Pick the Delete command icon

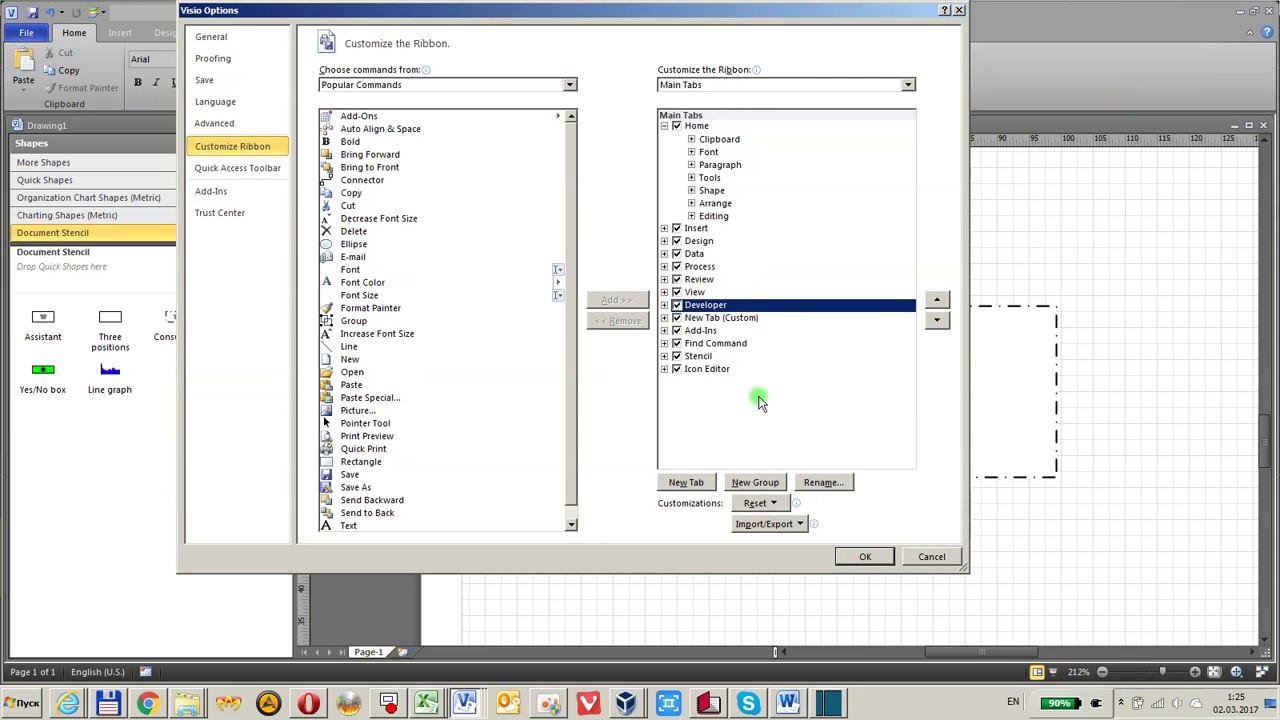[x=326, y=231]
